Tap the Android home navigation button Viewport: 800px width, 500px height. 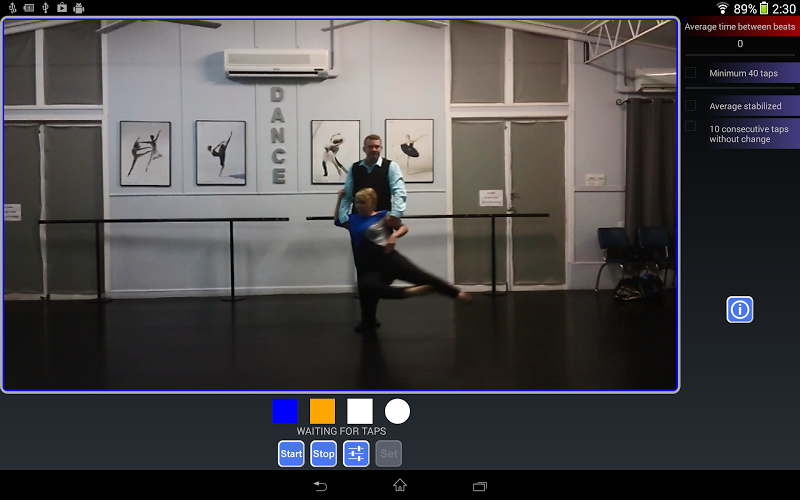(x=399, y=485)
